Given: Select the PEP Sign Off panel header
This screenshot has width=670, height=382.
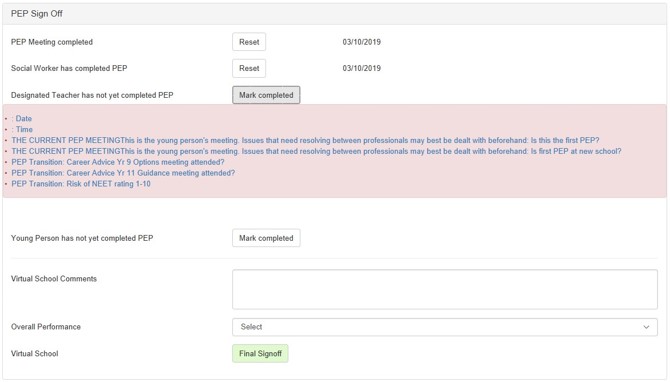Looking at the screenshot, I should pyautogui.click(x=335, y=14).
